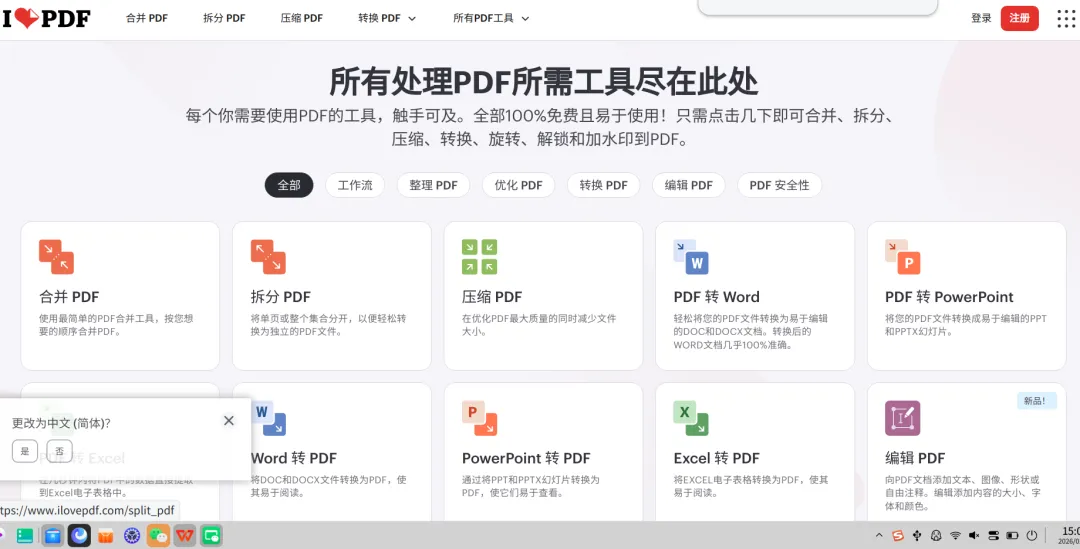Screen dimensions: 1080x549
Task: Close the language change popup
Action: (x=229, y=420)
